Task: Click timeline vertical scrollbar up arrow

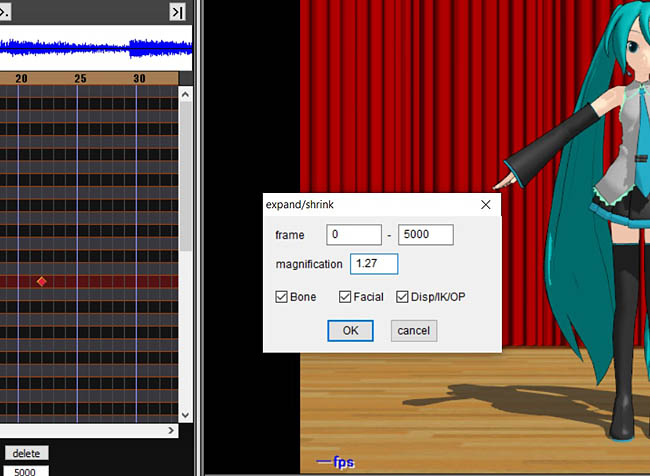Action: point(185,95)
